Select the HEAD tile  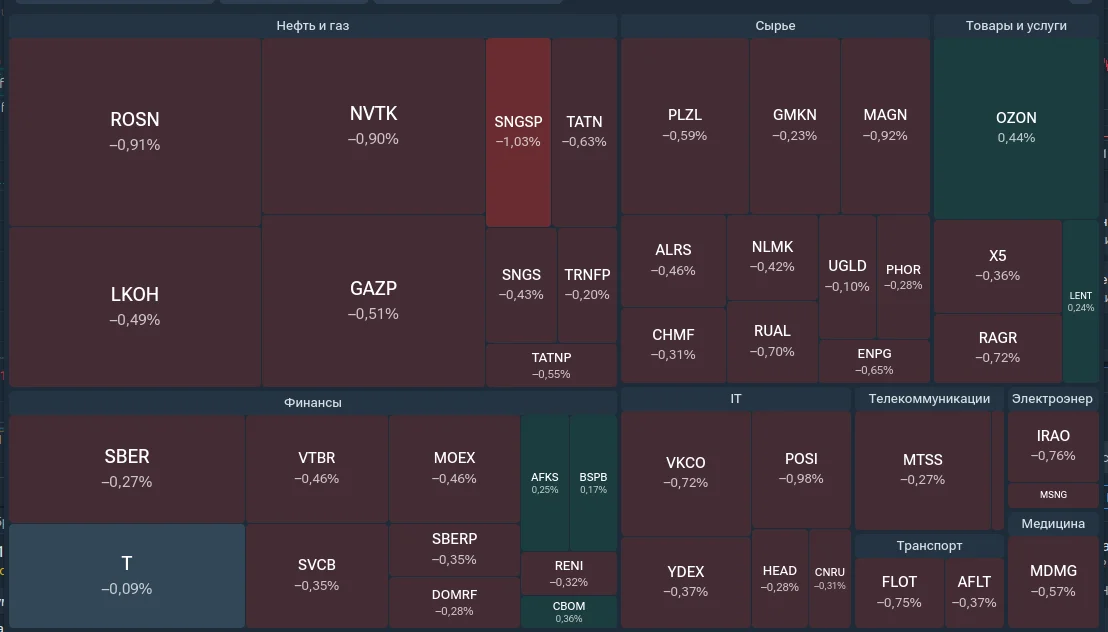tap(780, 578)
